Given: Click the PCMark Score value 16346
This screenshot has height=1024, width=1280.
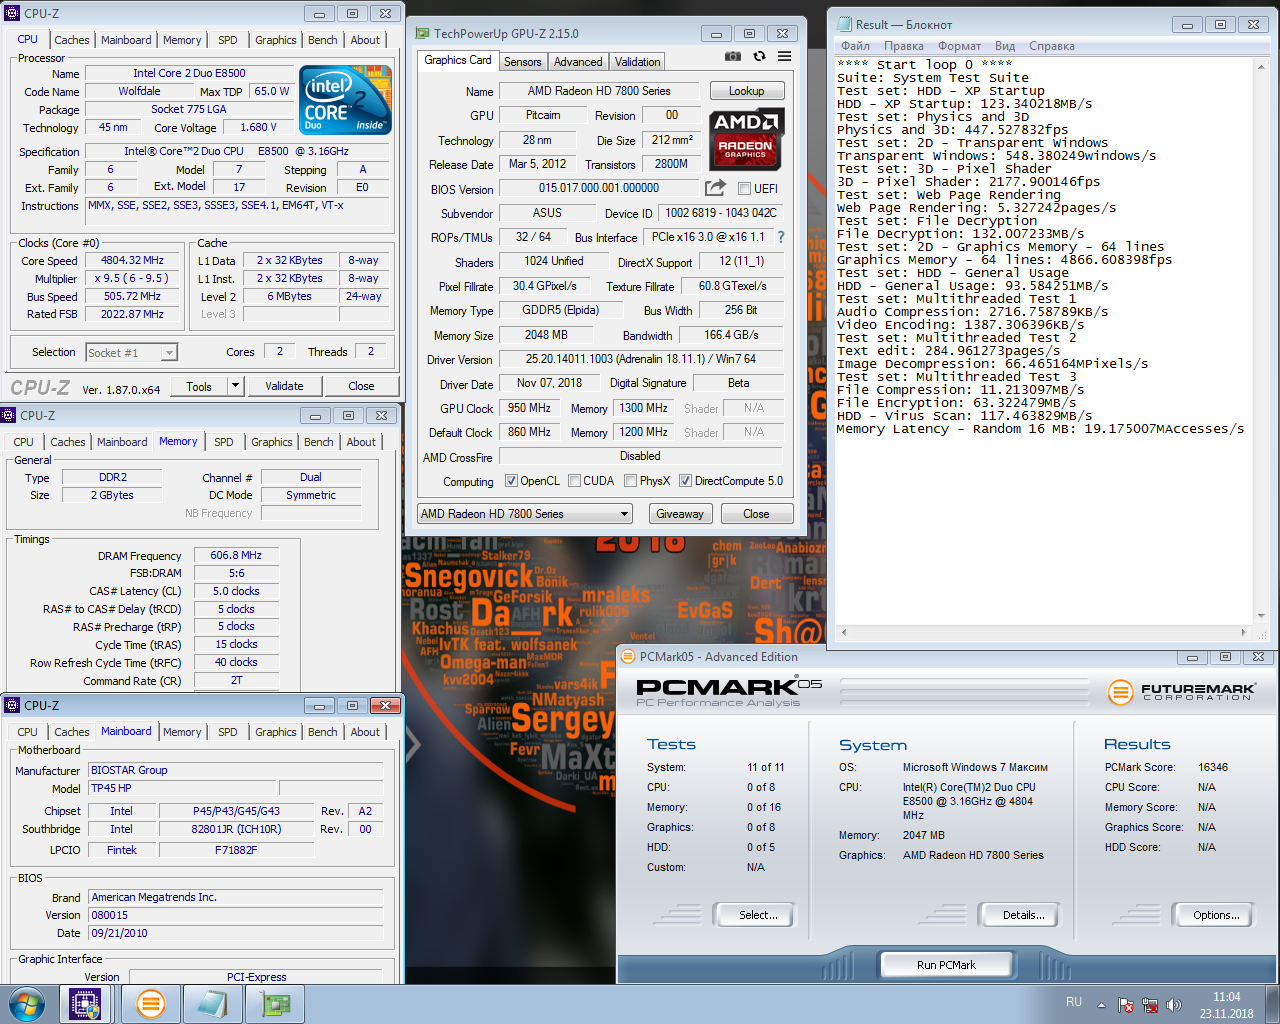Looking at the screenshot, I should click(1213, 767).
